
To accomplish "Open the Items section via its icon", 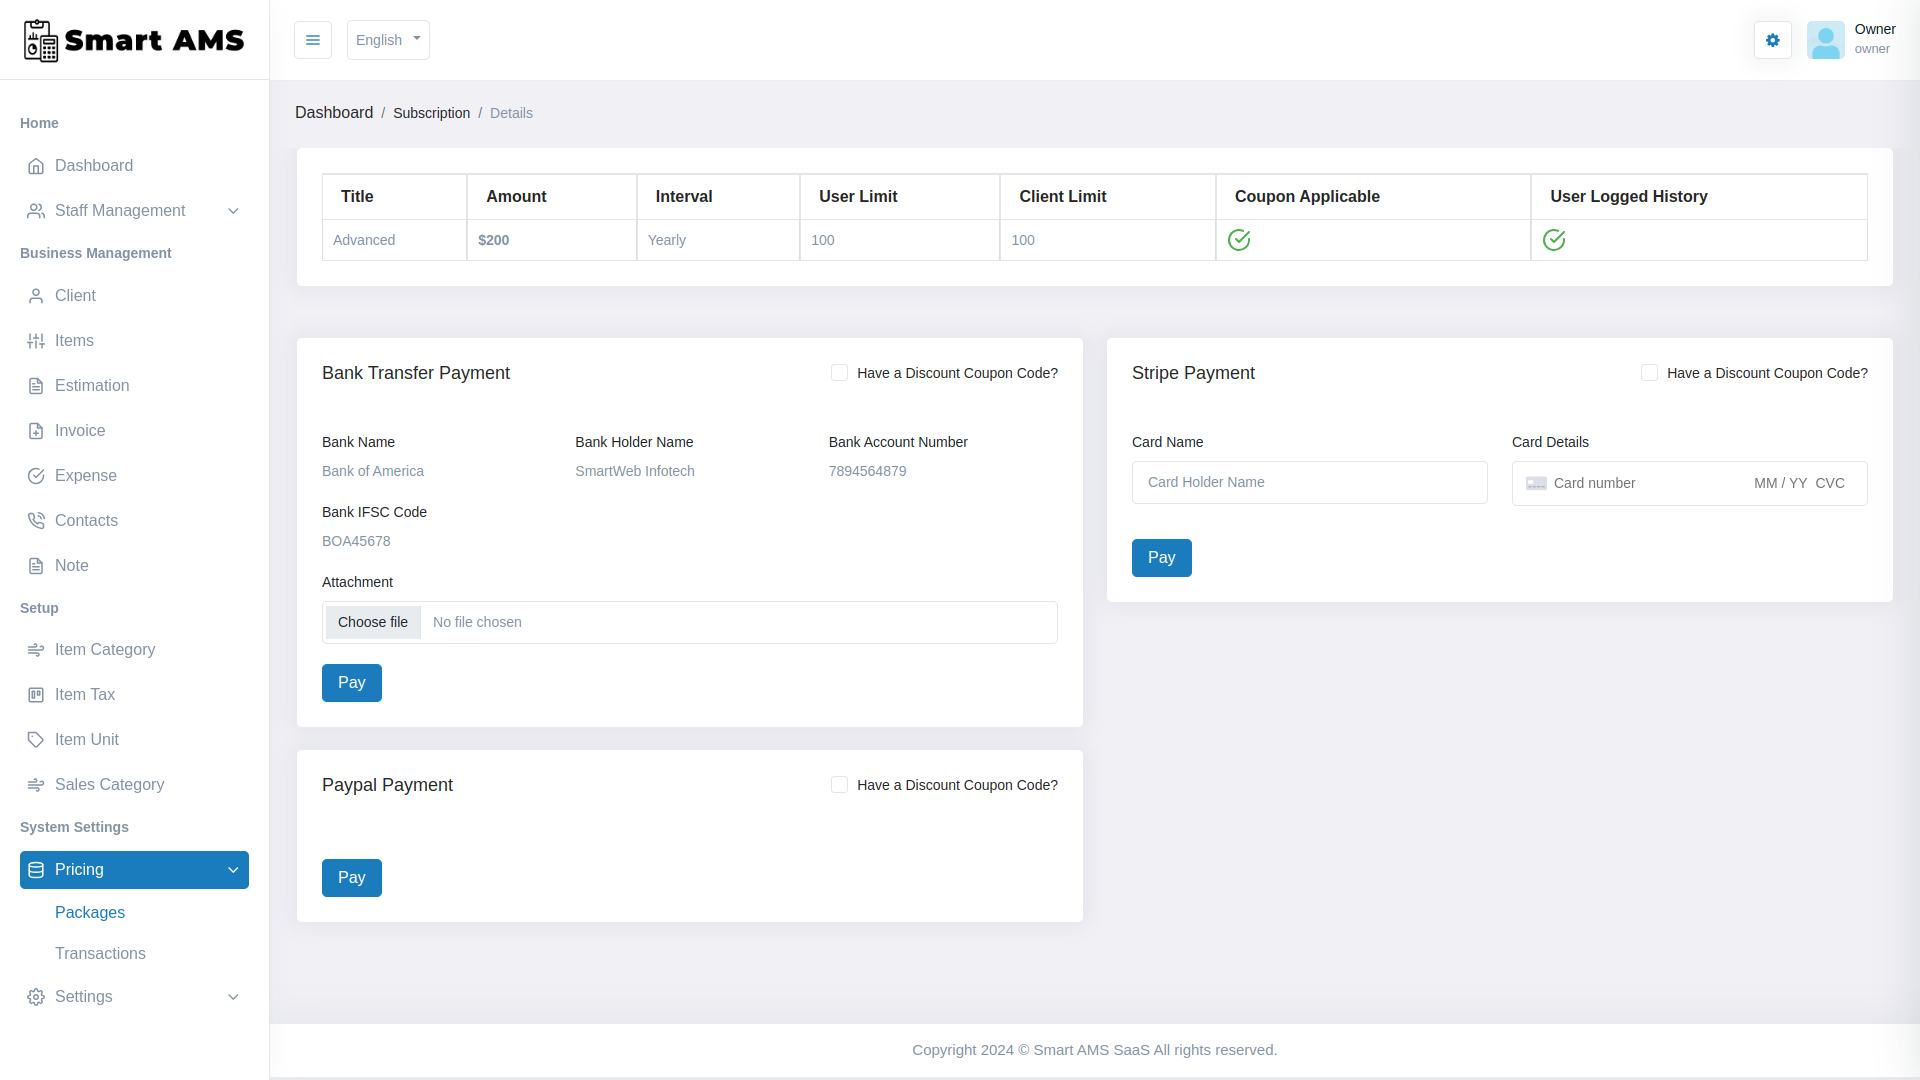I will click(36, 340).
